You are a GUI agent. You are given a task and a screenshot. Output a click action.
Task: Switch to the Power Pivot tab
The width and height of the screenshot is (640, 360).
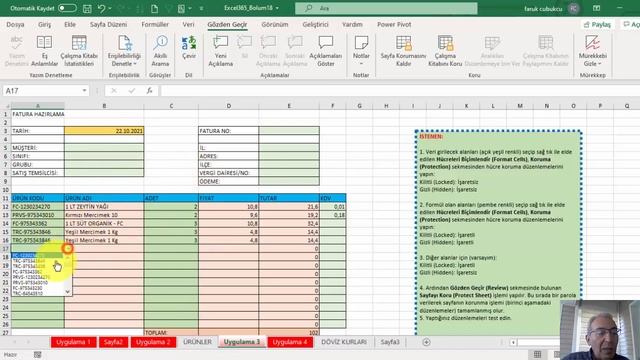coord(394,24)
